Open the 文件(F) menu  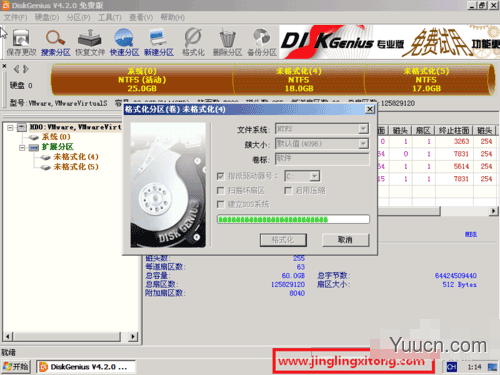click(15, 17)
